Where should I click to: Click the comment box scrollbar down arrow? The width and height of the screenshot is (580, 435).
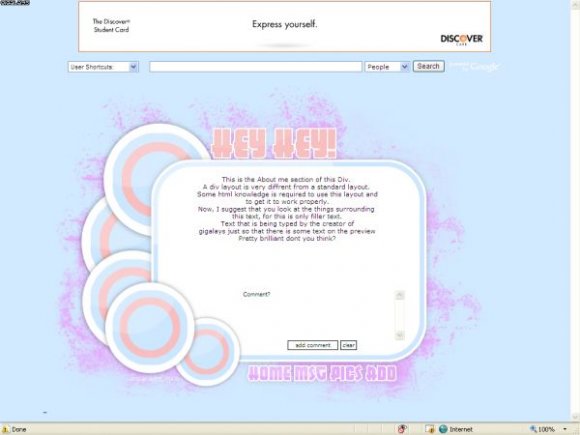pos(399,335)
